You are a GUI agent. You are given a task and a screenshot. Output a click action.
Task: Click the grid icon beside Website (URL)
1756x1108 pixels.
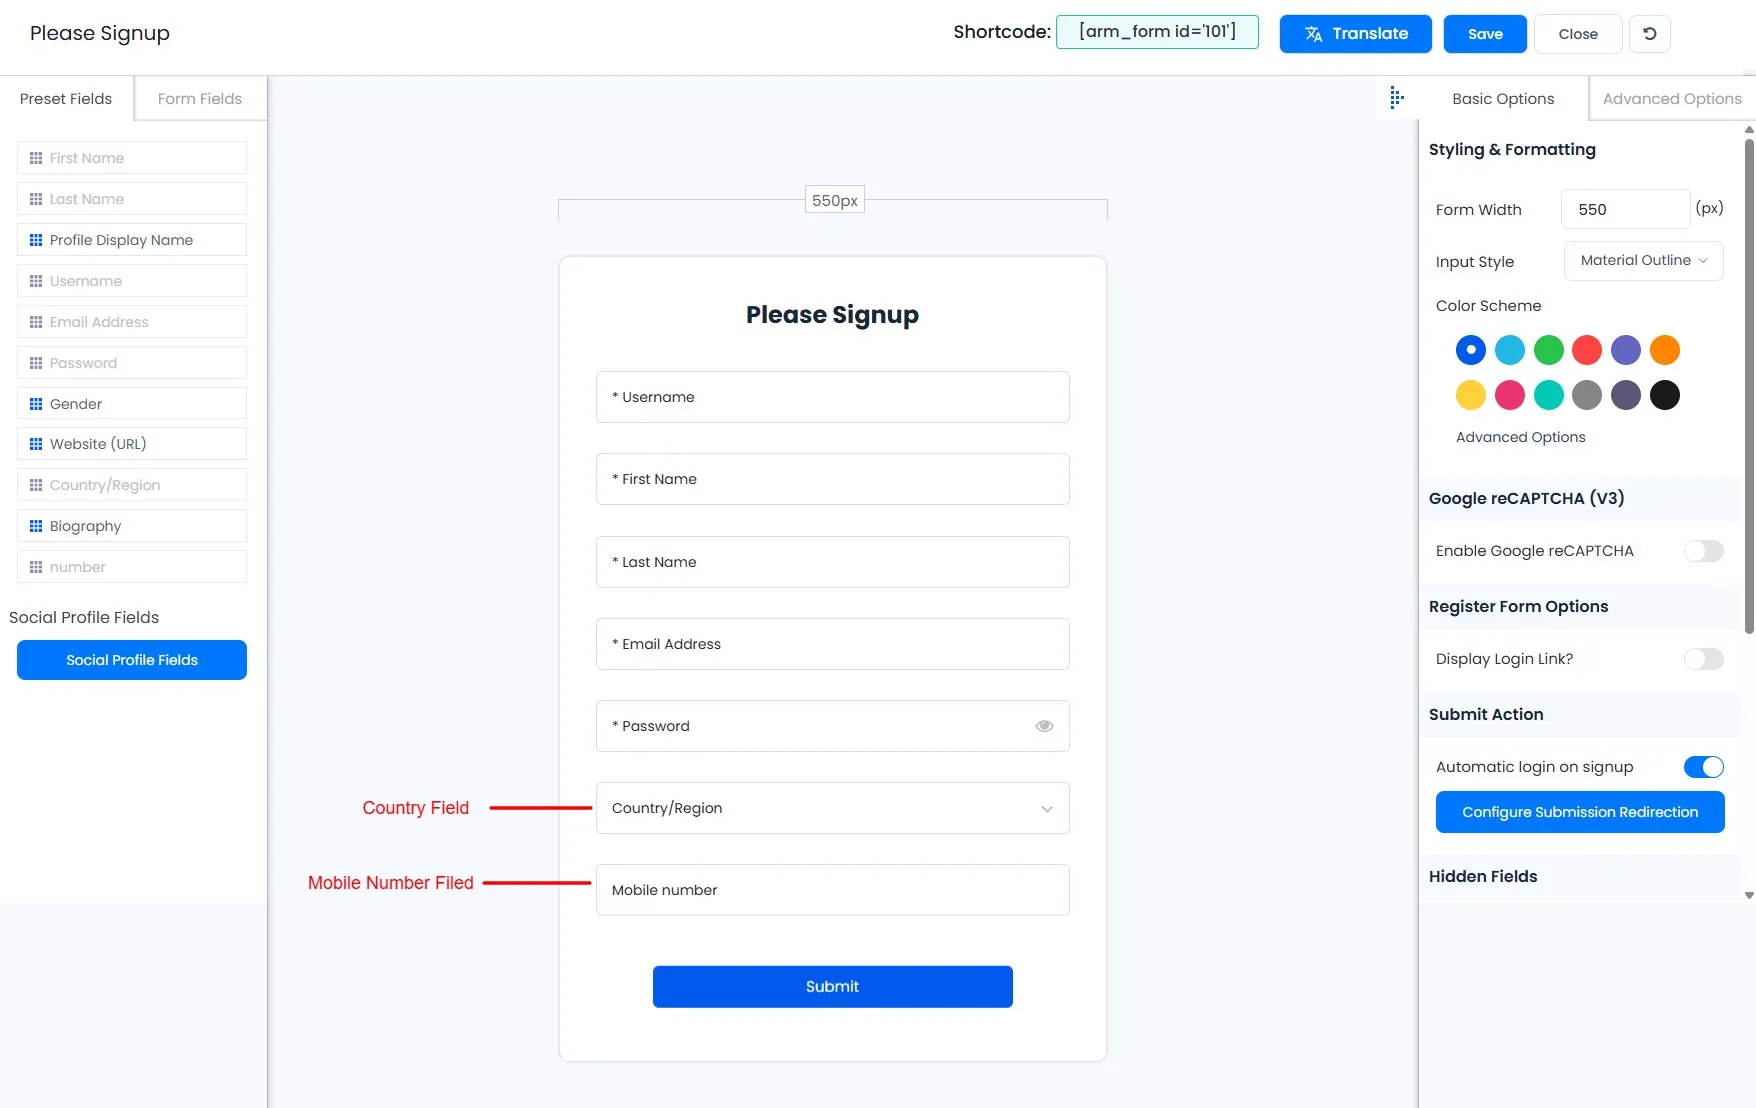click(x=36, y=444)
